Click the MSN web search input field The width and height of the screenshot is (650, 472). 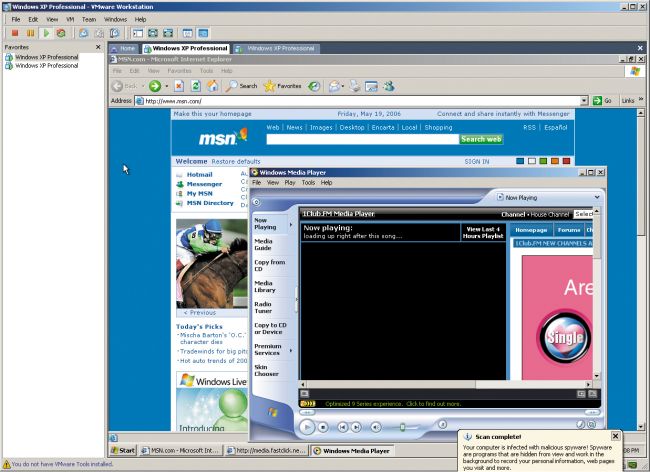[x=361, y=140]
